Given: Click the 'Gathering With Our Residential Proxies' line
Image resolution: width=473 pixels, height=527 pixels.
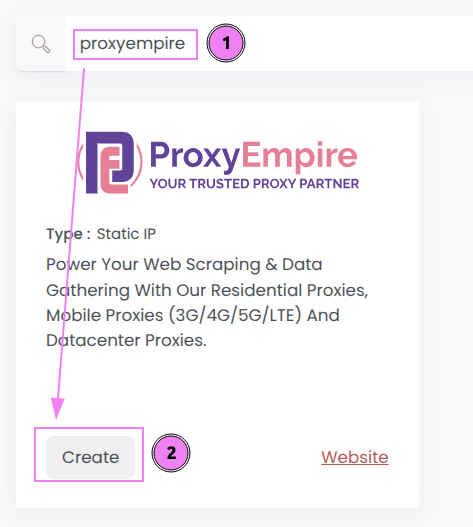Looking at the screenshot, I should click(x=207, y=290).
